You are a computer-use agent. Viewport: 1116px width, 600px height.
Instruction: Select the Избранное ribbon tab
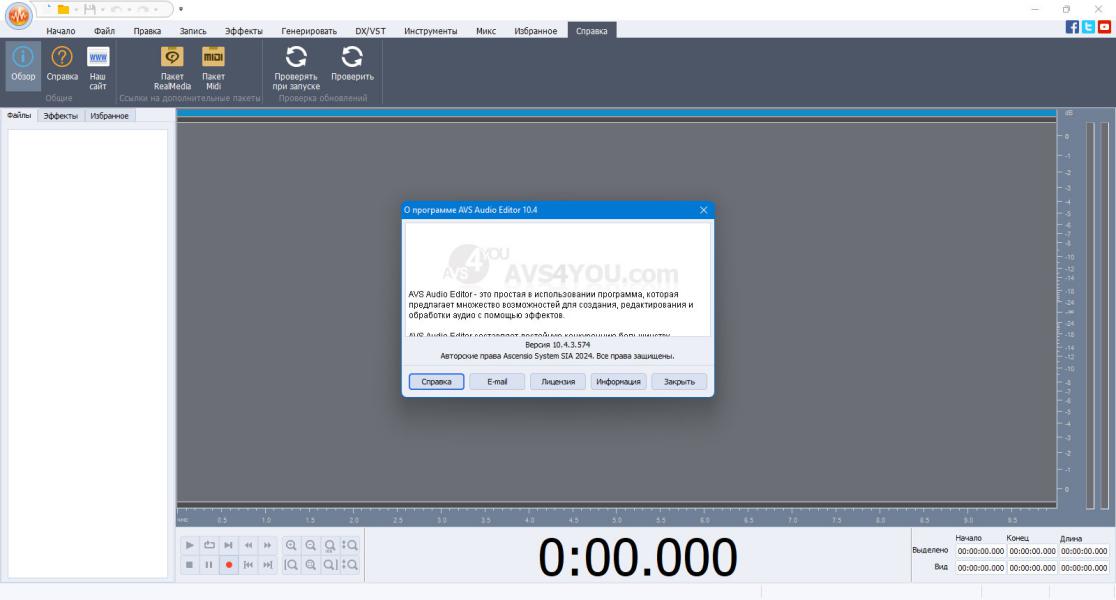pos(535,31)
